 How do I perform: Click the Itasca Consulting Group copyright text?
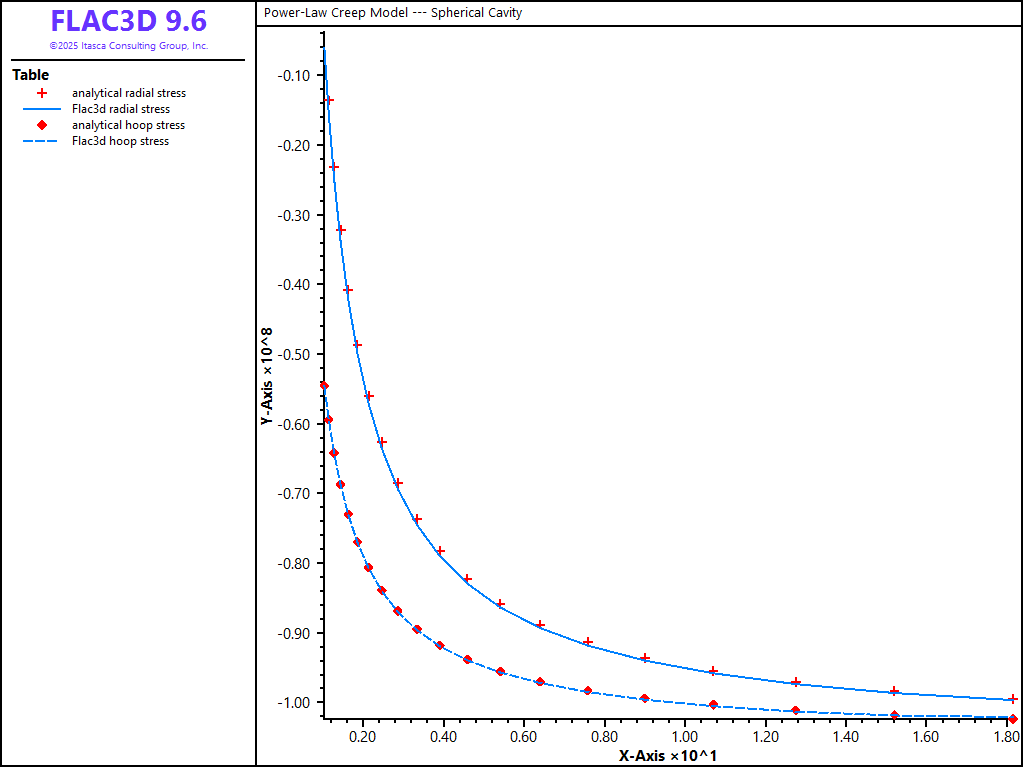[128, 46]
